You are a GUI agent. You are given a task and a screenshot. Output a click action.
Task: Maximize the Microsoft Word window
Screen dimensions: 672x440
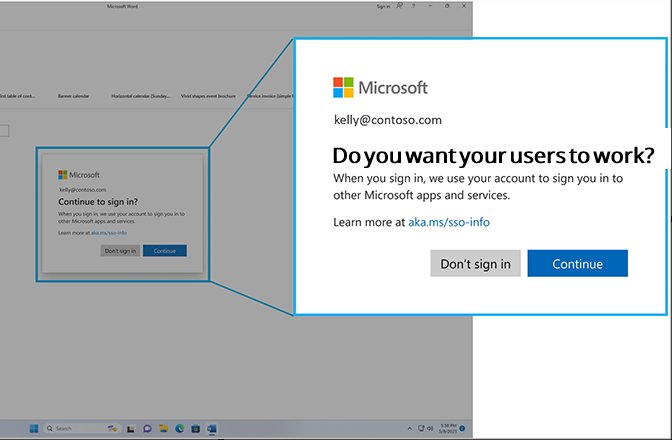pos(447,6)
